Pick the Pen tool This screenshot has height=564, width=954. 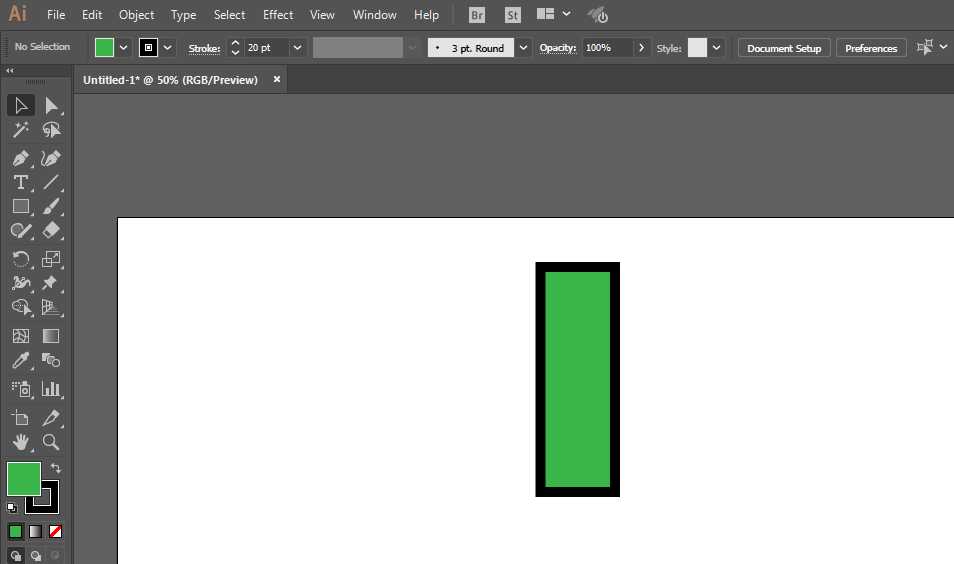tap(20, 158)
